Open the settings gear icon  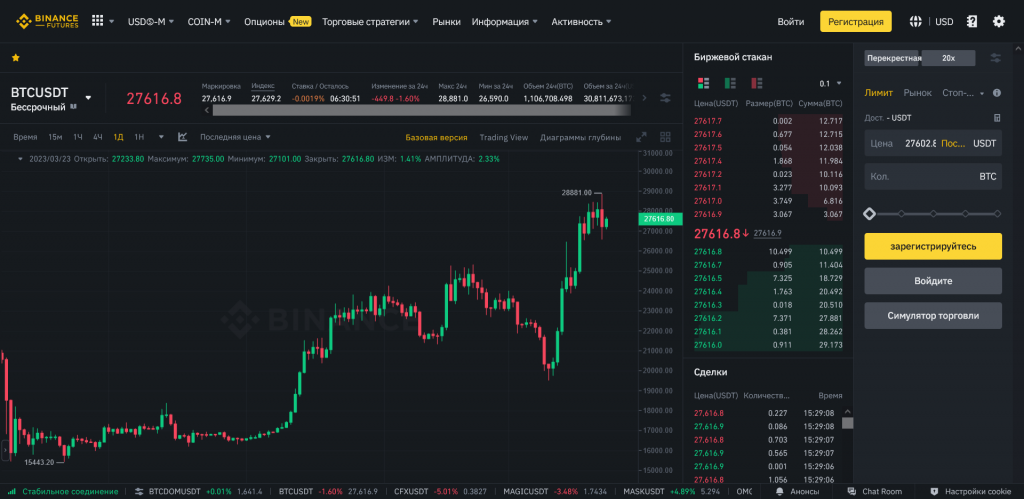click(999, 22)
